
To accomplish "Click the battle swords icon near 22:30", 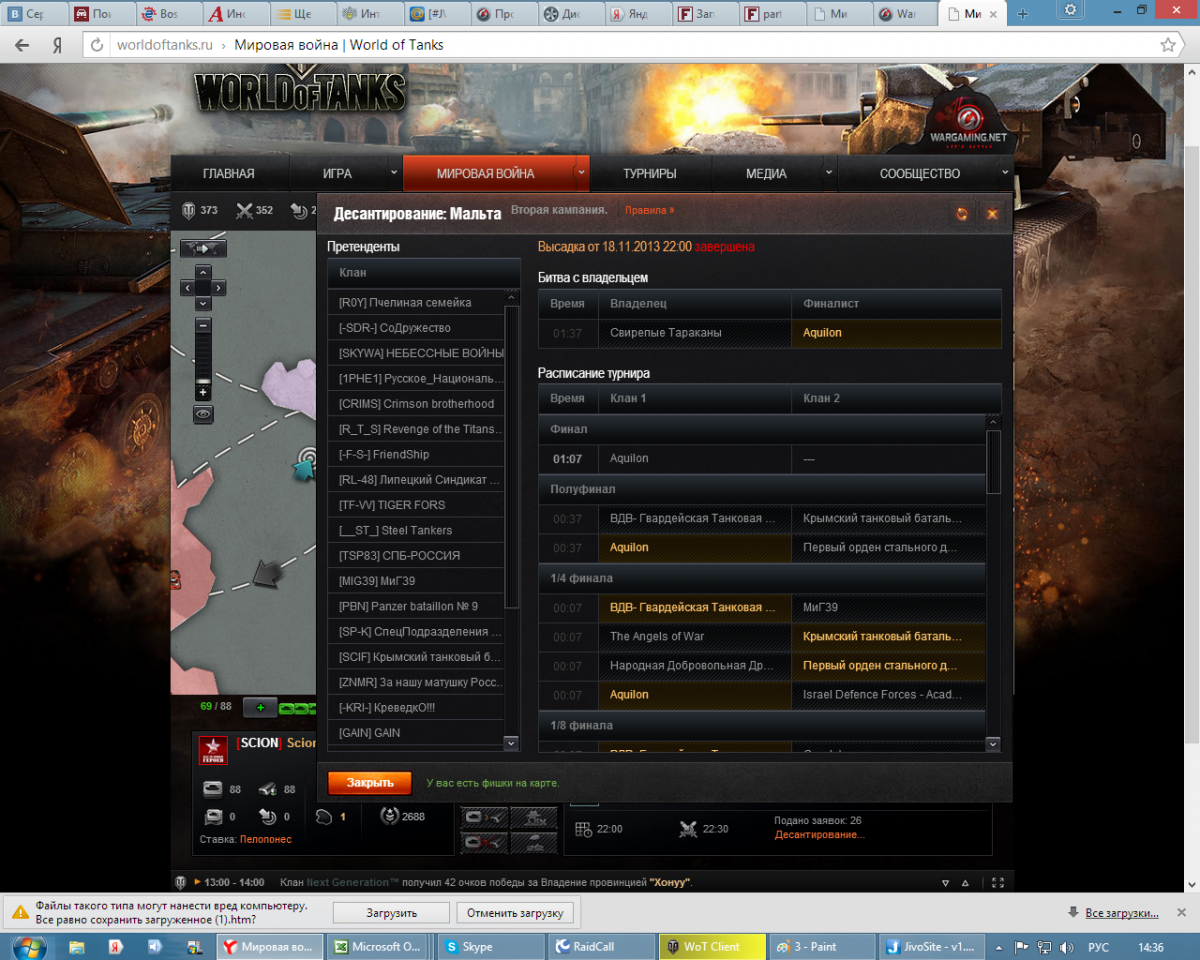I will click(687, 828).
